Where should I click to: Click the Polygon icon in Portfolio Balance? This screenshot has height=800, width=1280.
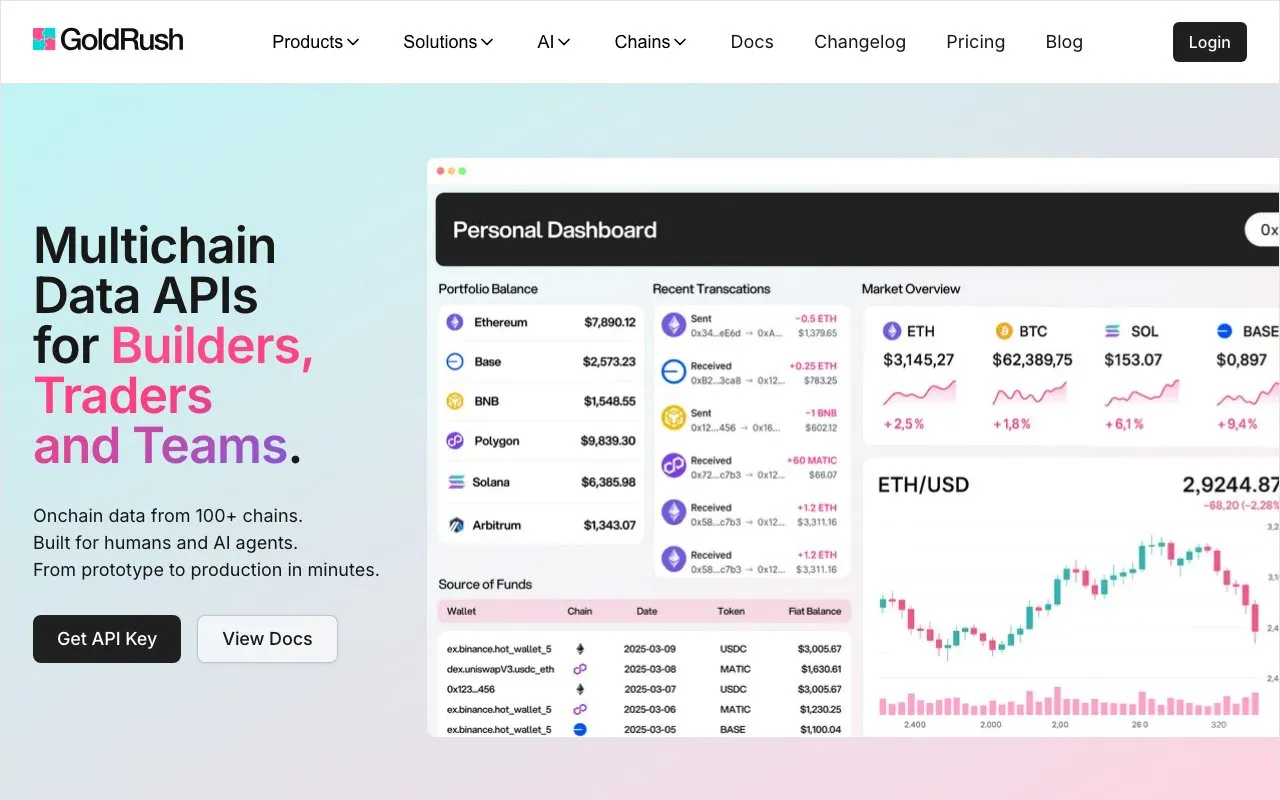(455, 441)
